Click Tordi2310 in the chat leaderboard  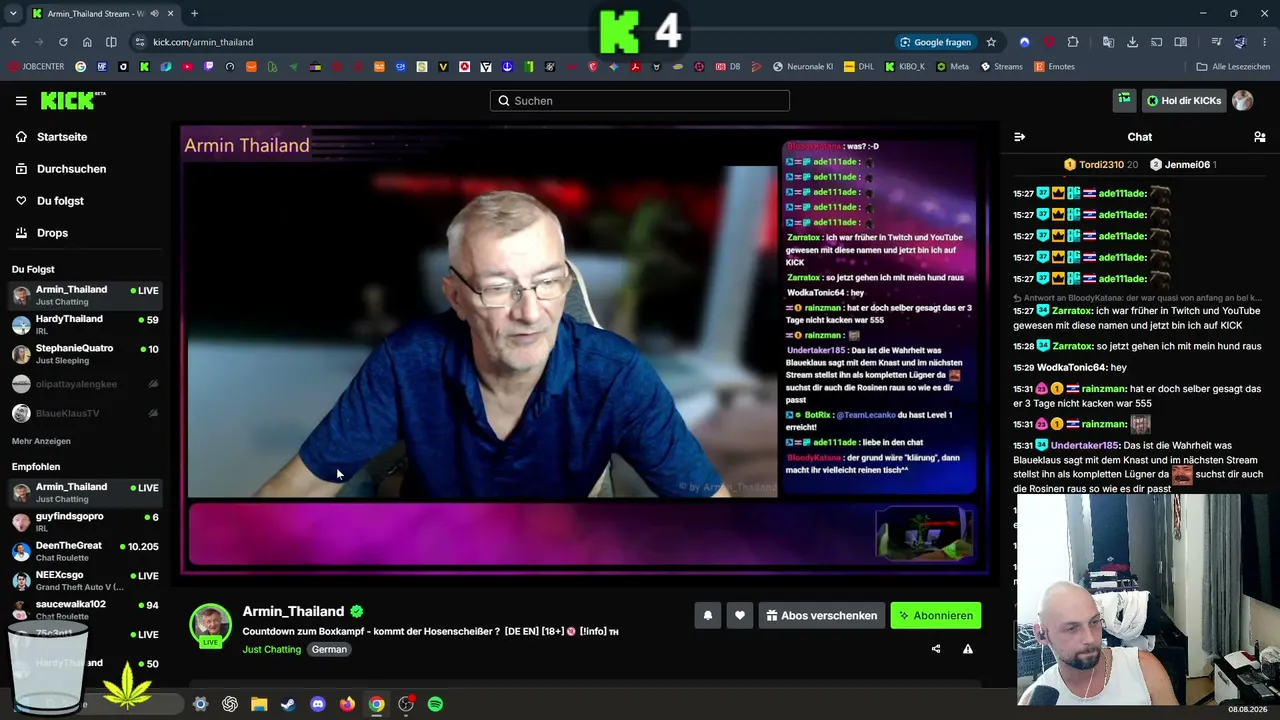pyautogui.click(x=1101, y=165)
